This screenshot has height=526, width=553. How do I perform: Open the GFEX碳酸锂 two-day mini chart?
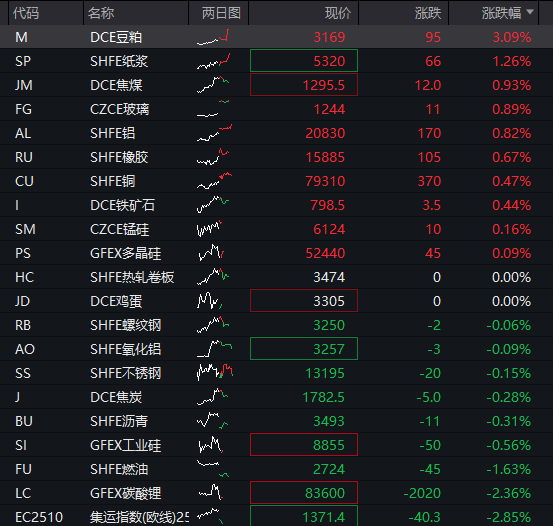pos(210,493)
